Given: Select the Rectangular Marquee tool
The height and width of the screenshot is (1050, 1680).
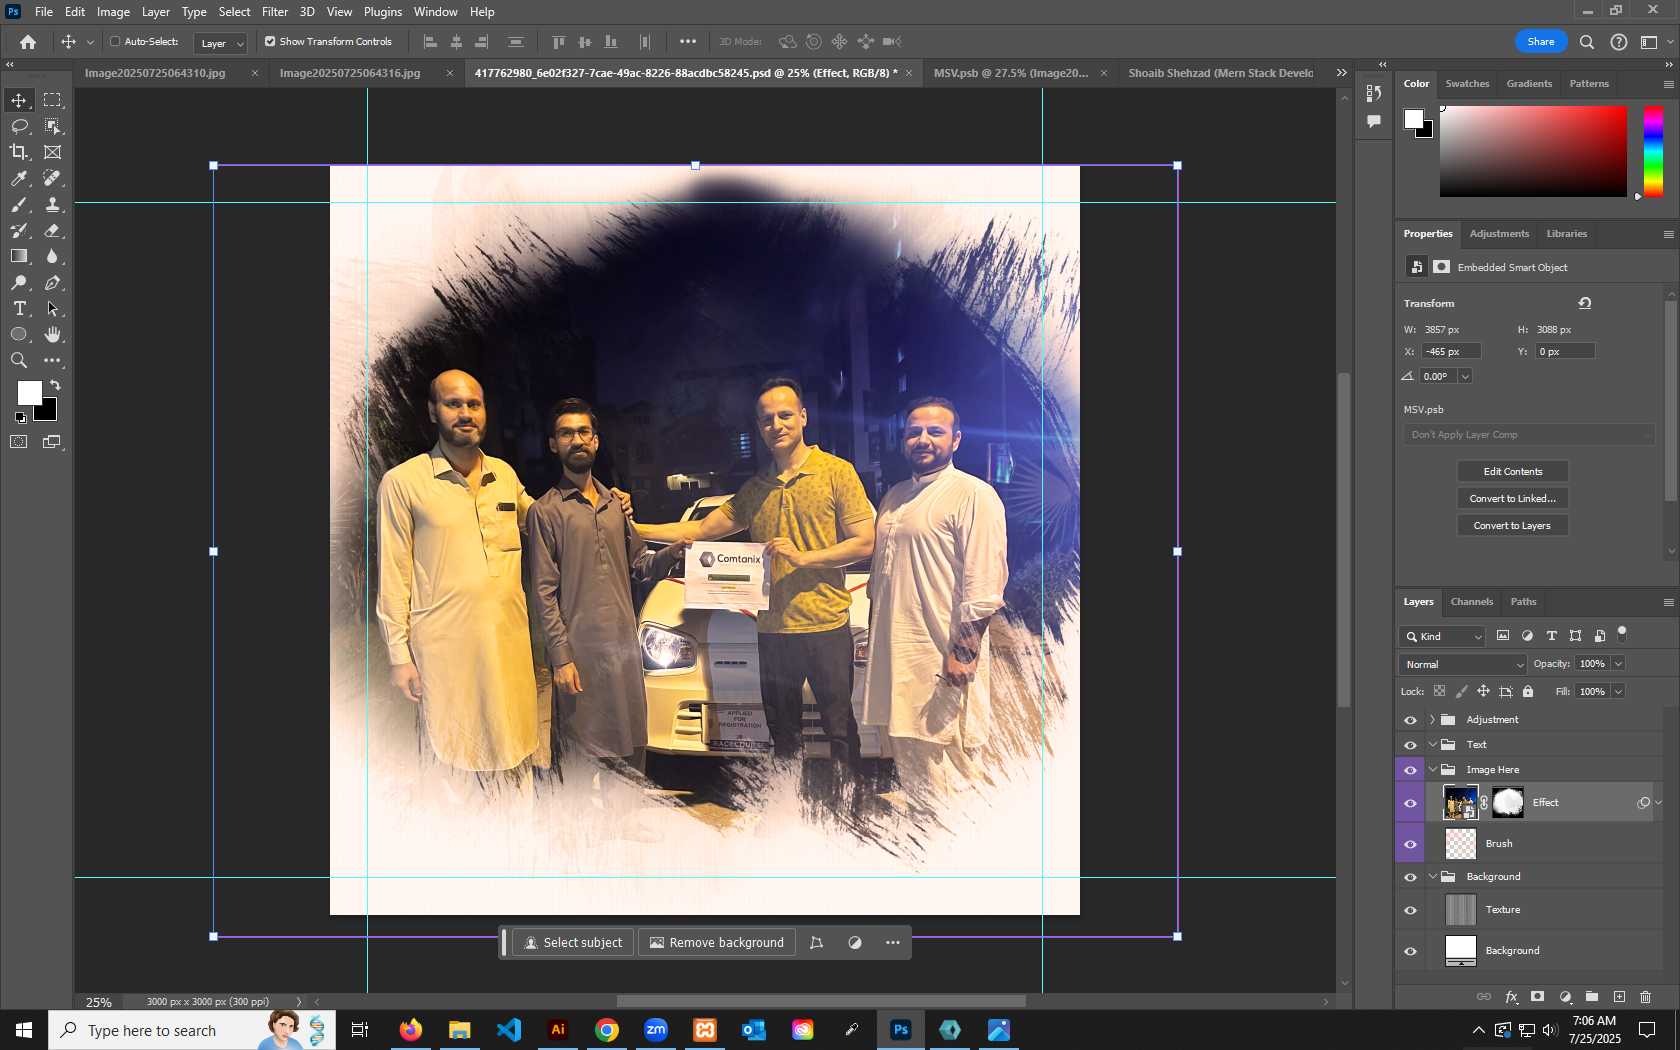Looking at the screenshot, I should tap(52, 100).
